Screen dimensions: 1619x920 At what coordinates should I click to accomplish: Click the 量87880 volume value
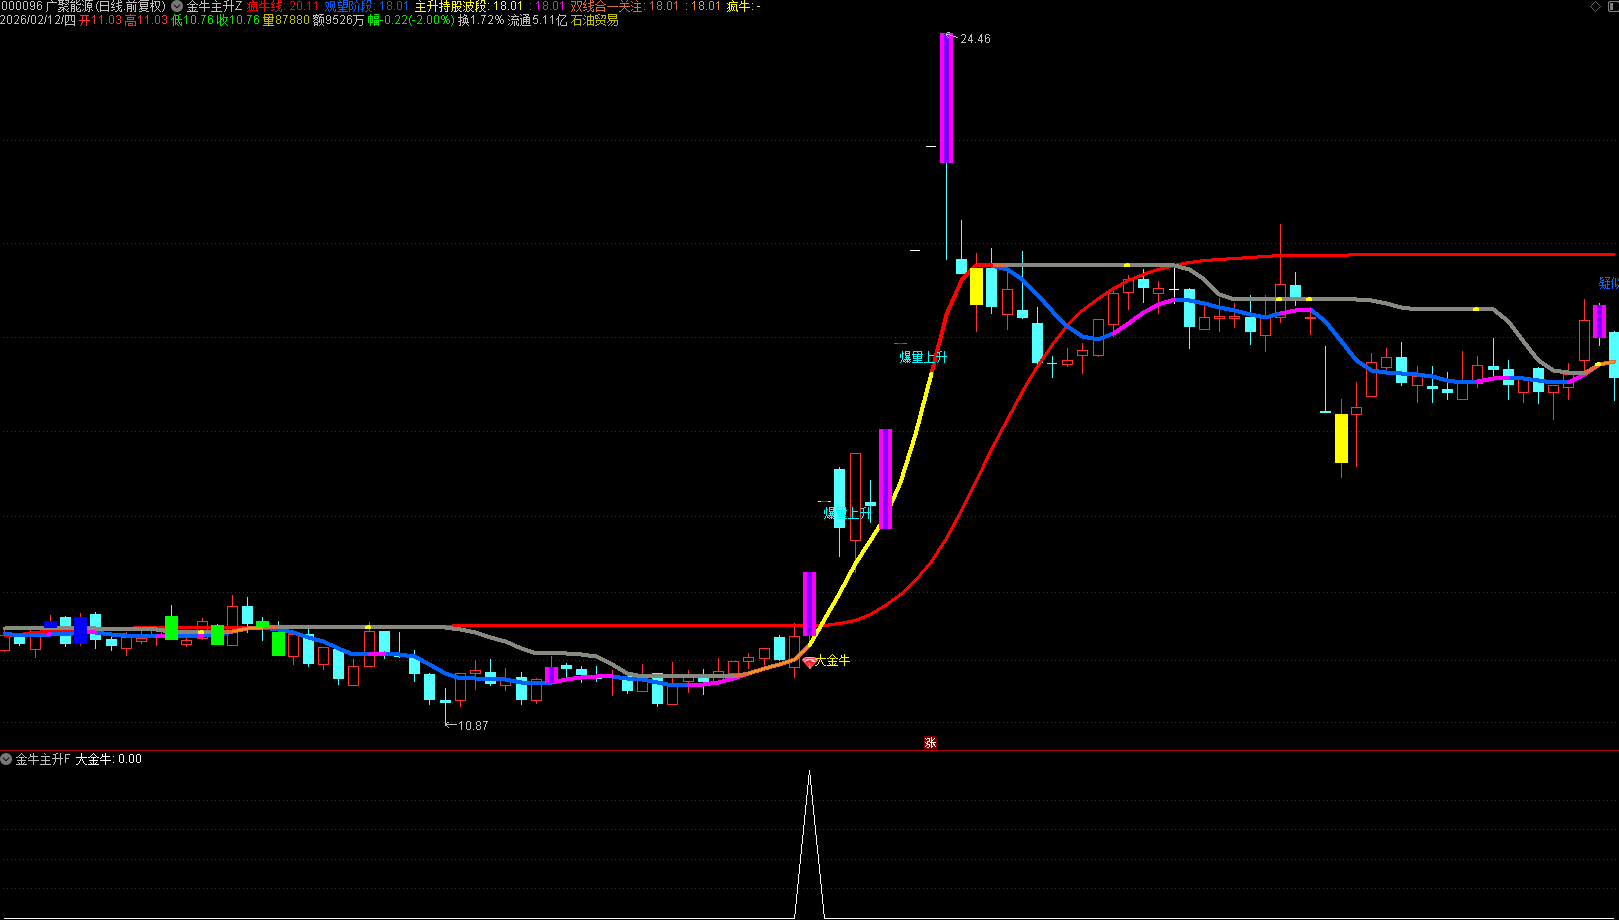click(x=286, y=20)
